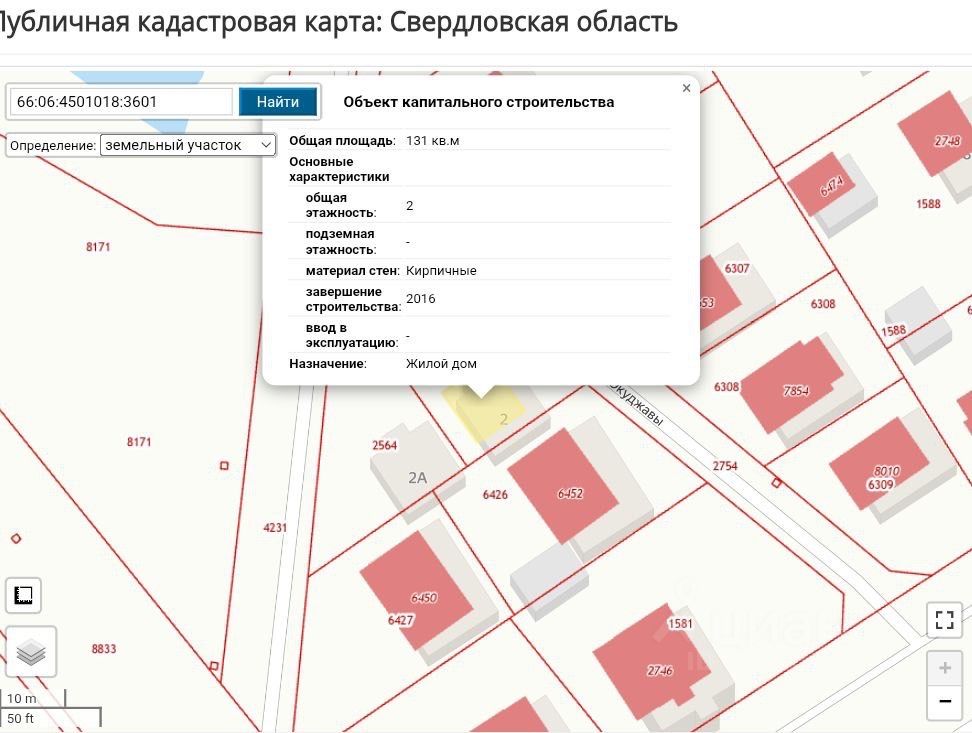The height and width of the screenshot is (733, 972).
Task: Click the 10 m scale bar
Action: click(x=34, y=698)
